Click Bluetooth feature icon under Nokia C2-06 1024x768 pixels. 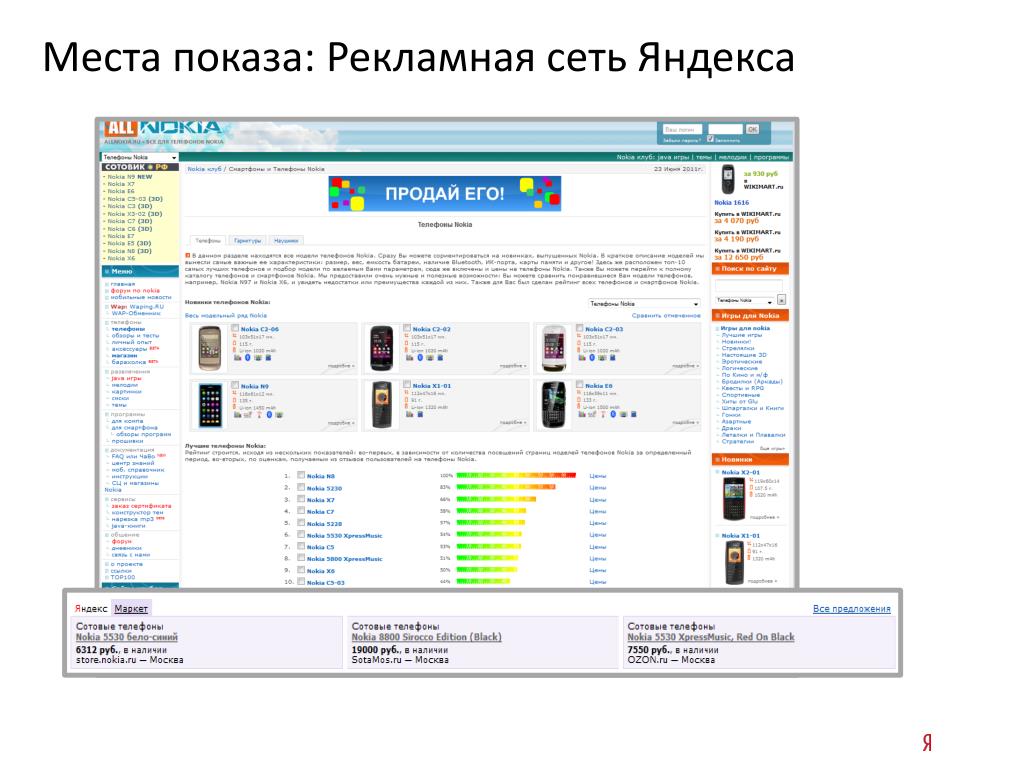pyautogui.click(x=248, y=358)
